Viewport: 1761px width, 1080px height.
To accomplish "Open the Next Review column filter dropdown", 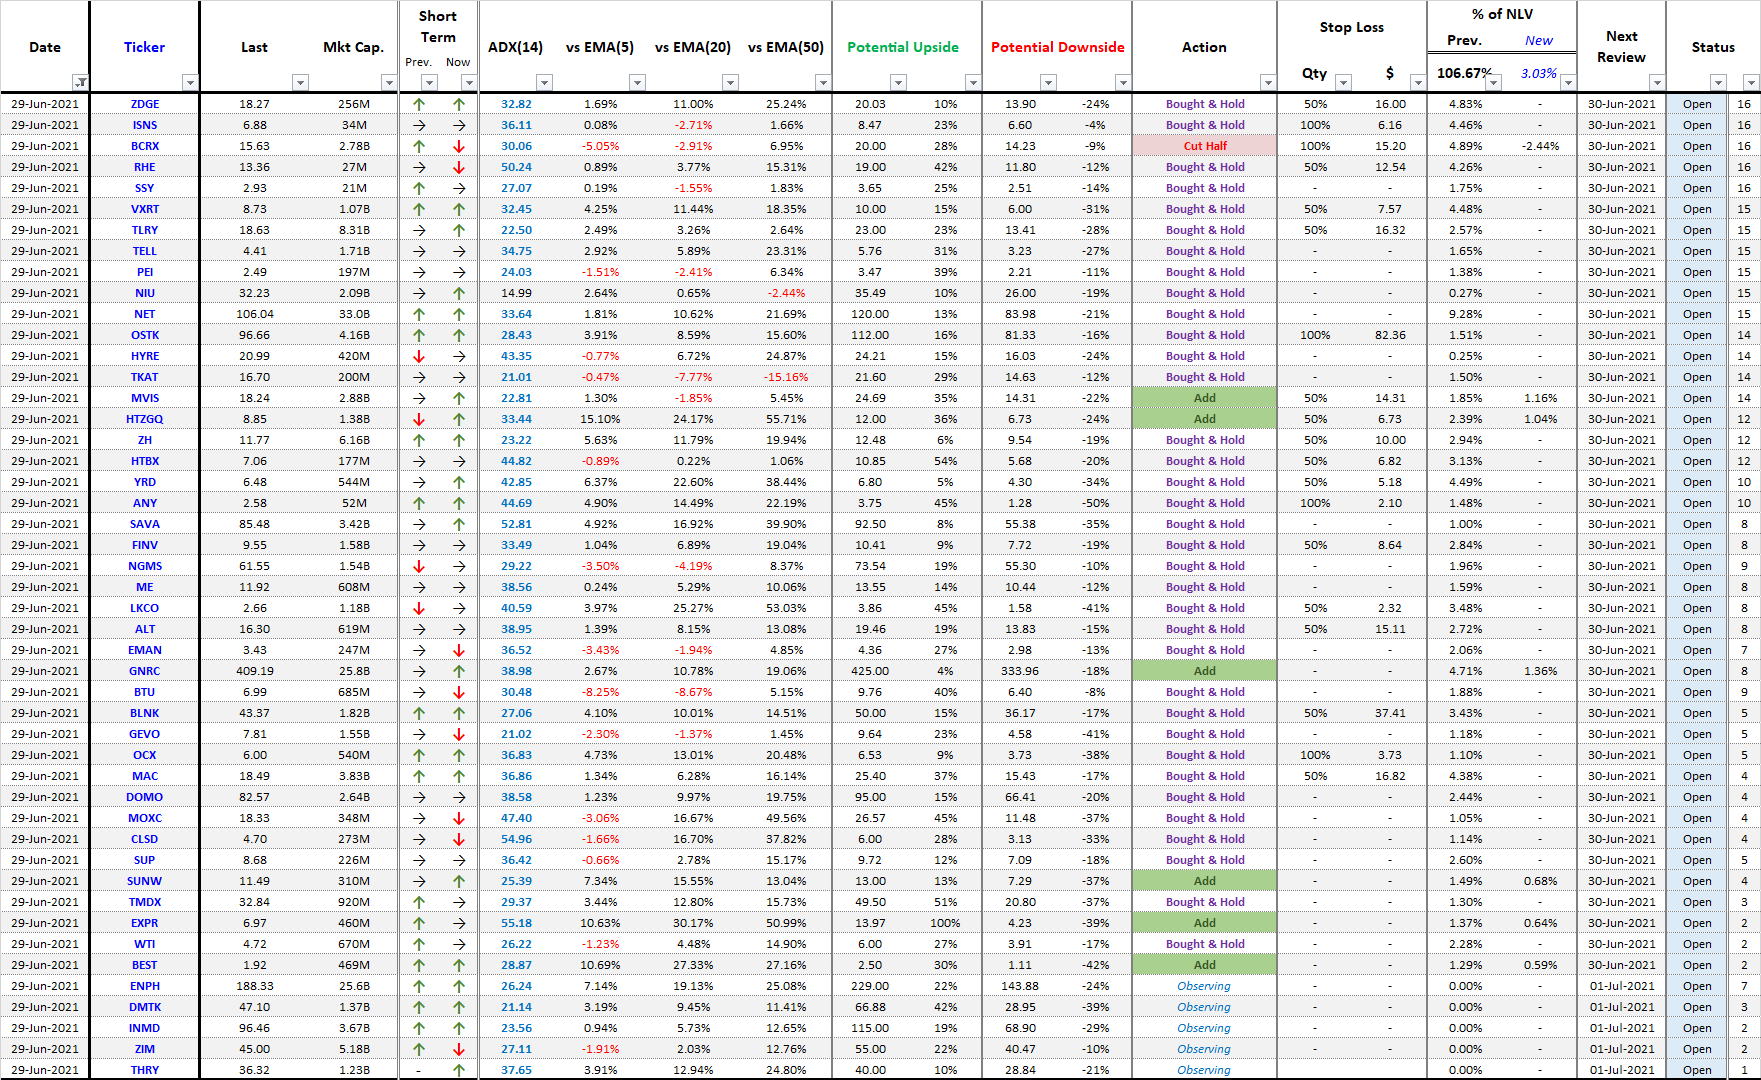I will [x=1656, y=82].
